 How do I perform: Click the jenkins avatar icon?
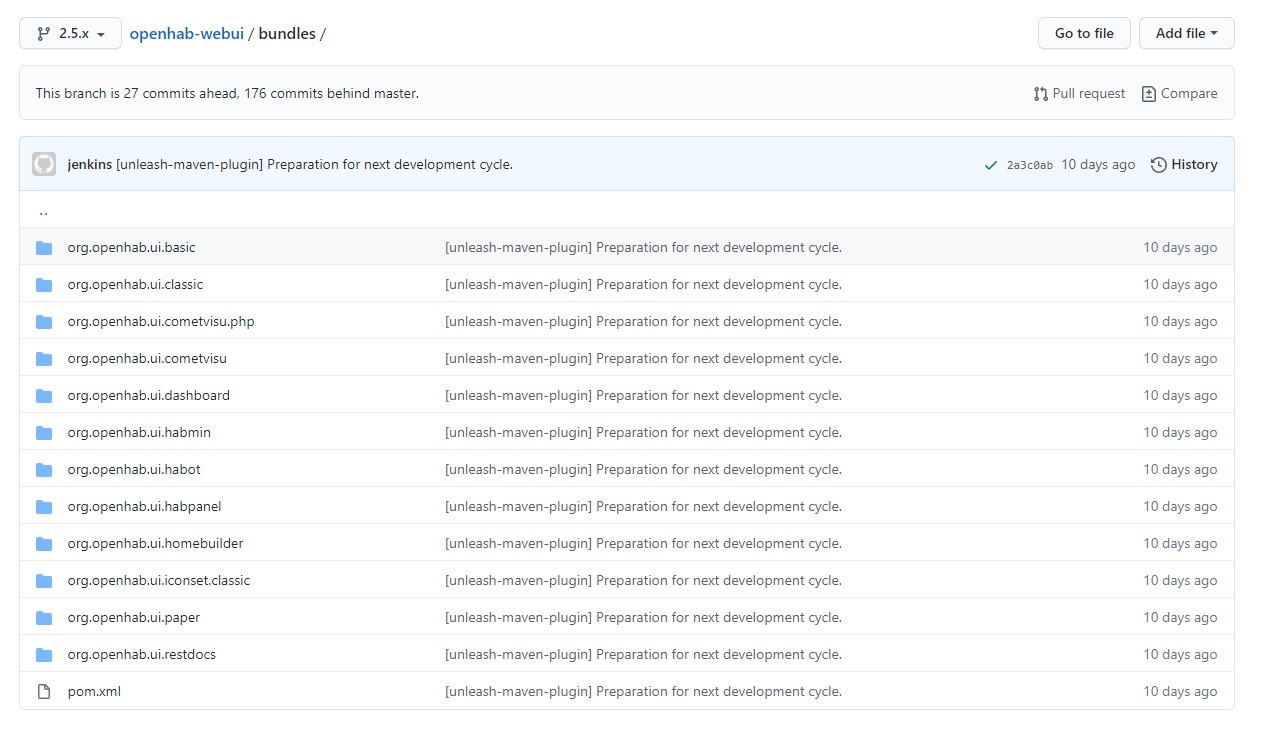click(x=44, y=164)
